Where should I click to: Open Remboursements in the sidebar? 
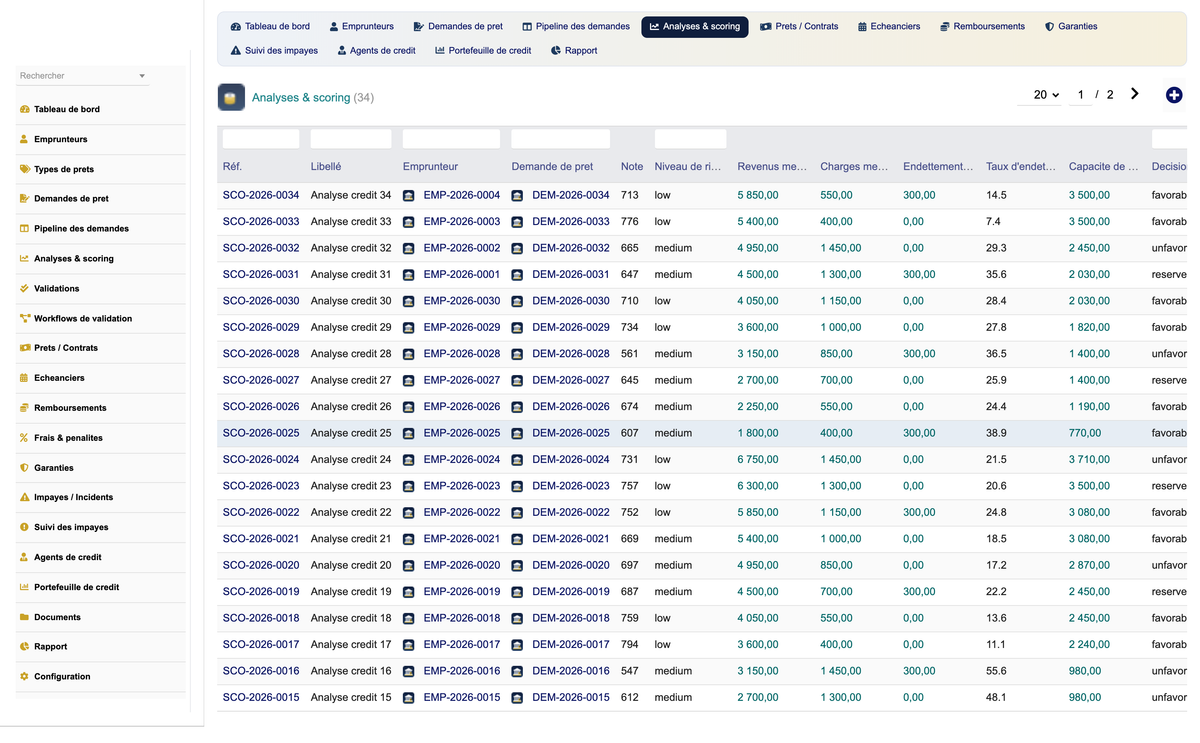(70, 408)
